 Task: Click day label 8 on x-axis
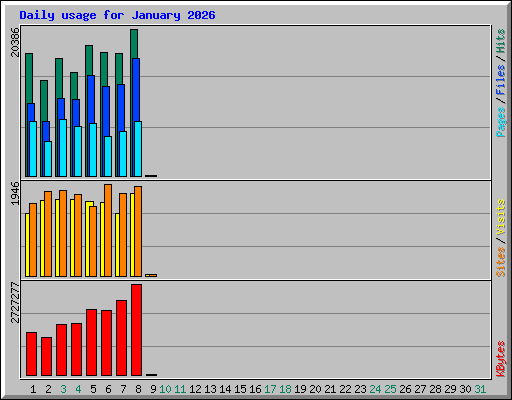(138, 389)
